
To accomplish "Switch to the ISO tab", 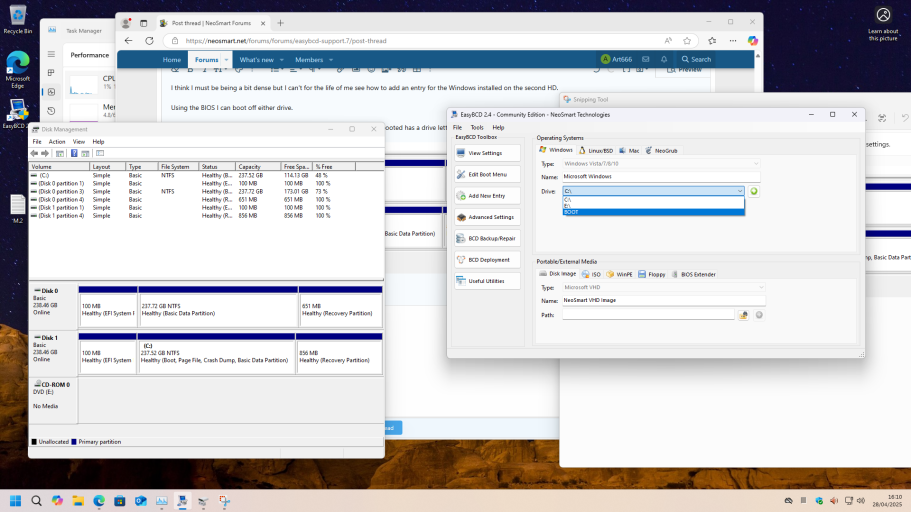I will coord(591,274).
